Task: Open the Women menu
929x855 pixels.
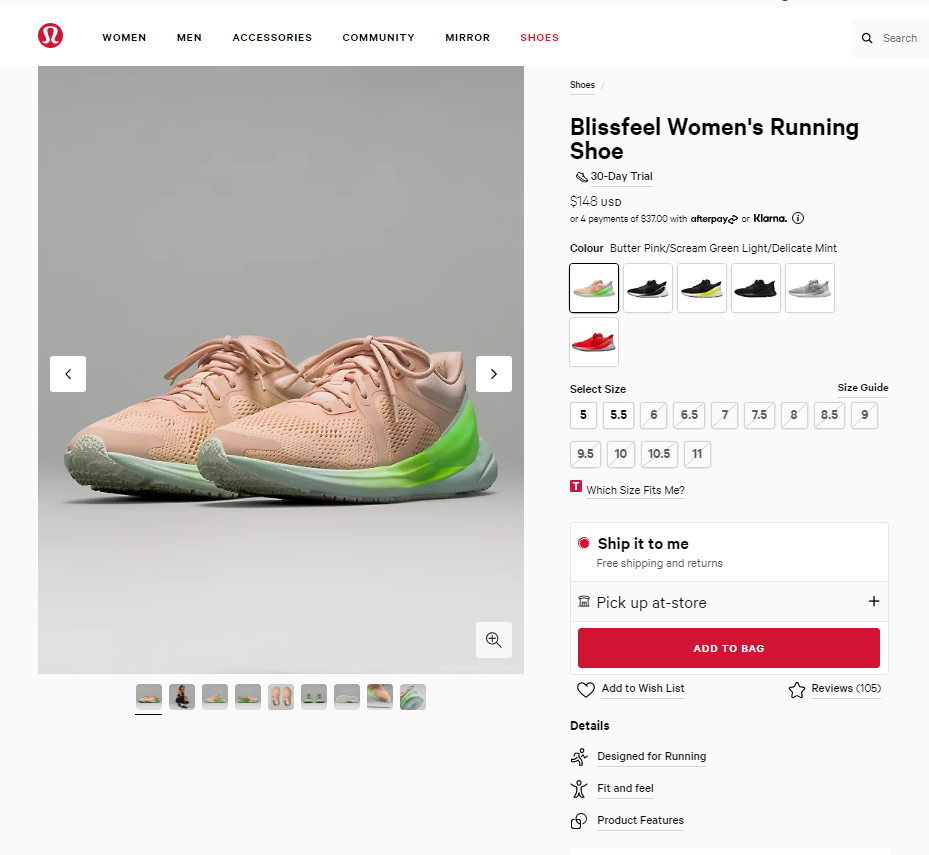Action: tap(124, 37)
